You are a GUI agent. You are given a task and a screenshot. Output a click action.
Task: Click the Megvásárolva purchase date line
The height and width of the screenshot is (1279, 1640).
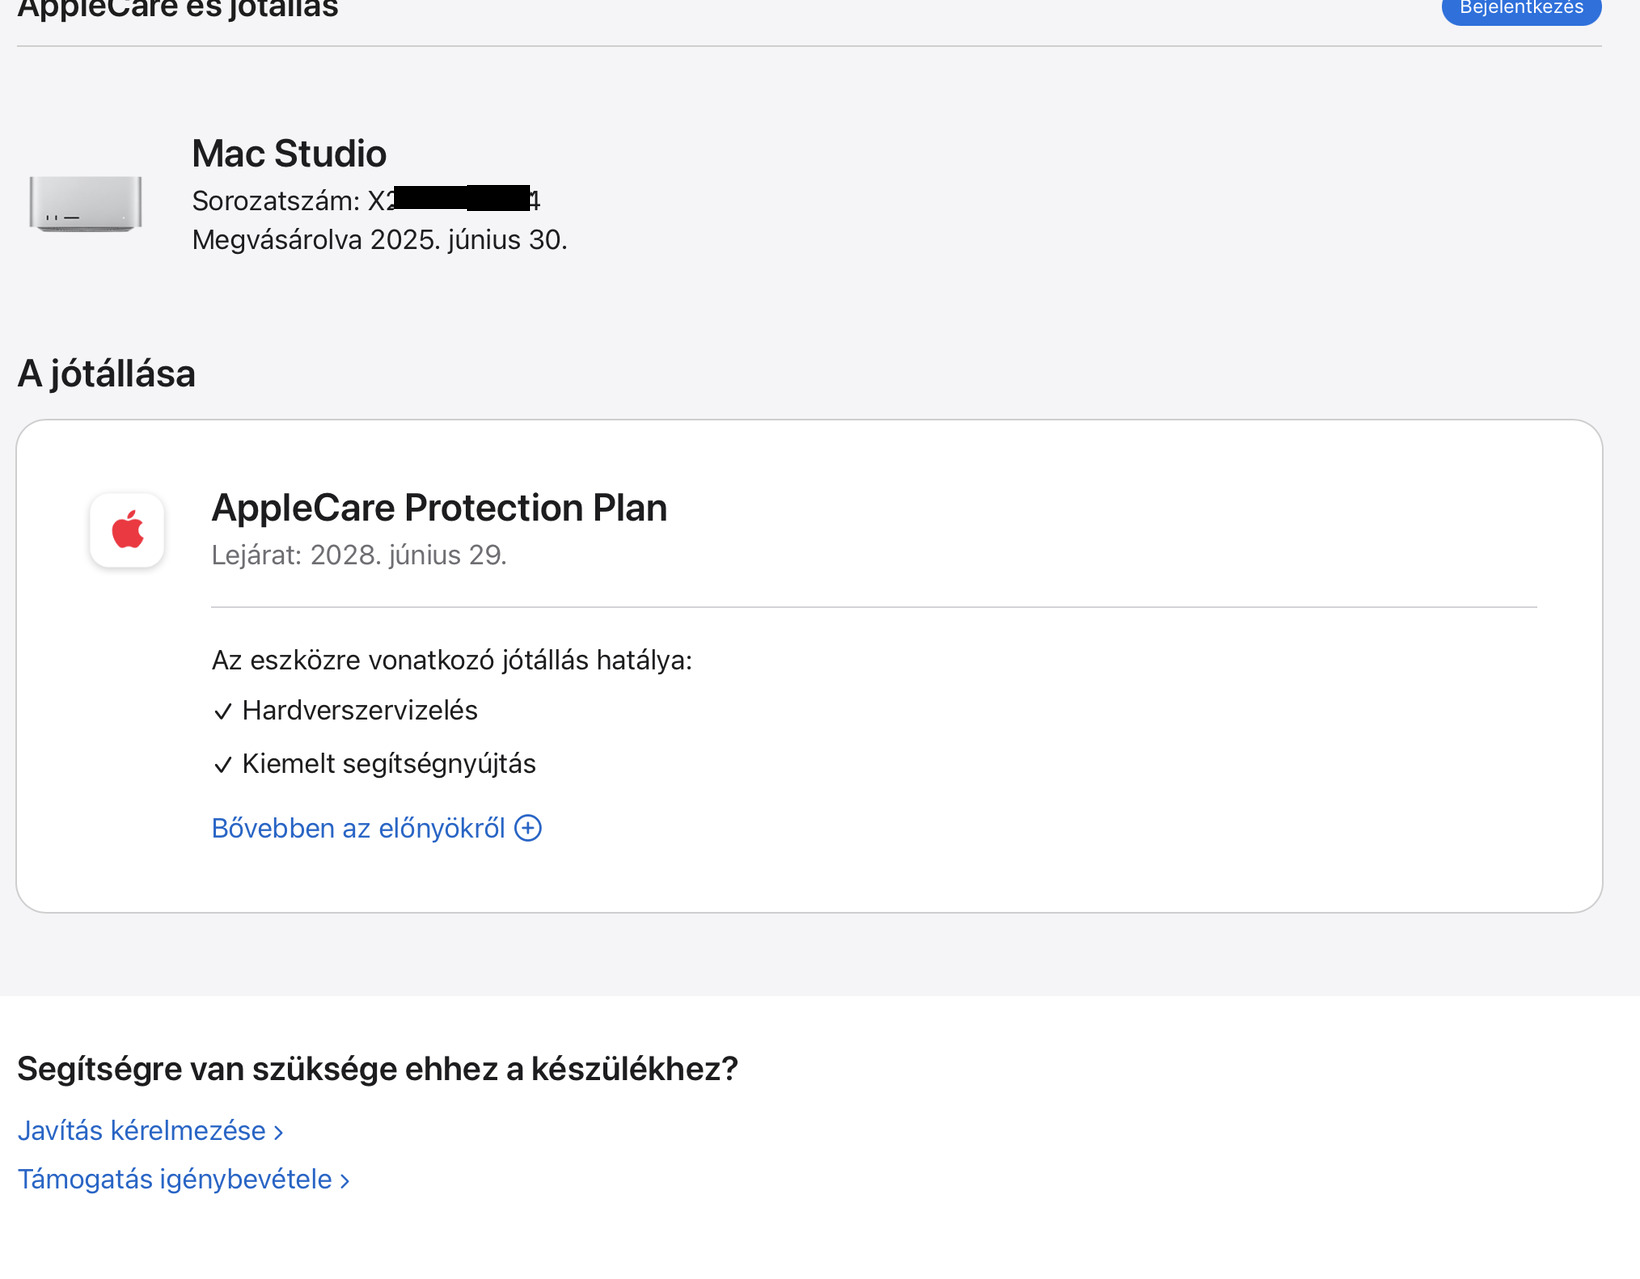(x=379, y=240)
